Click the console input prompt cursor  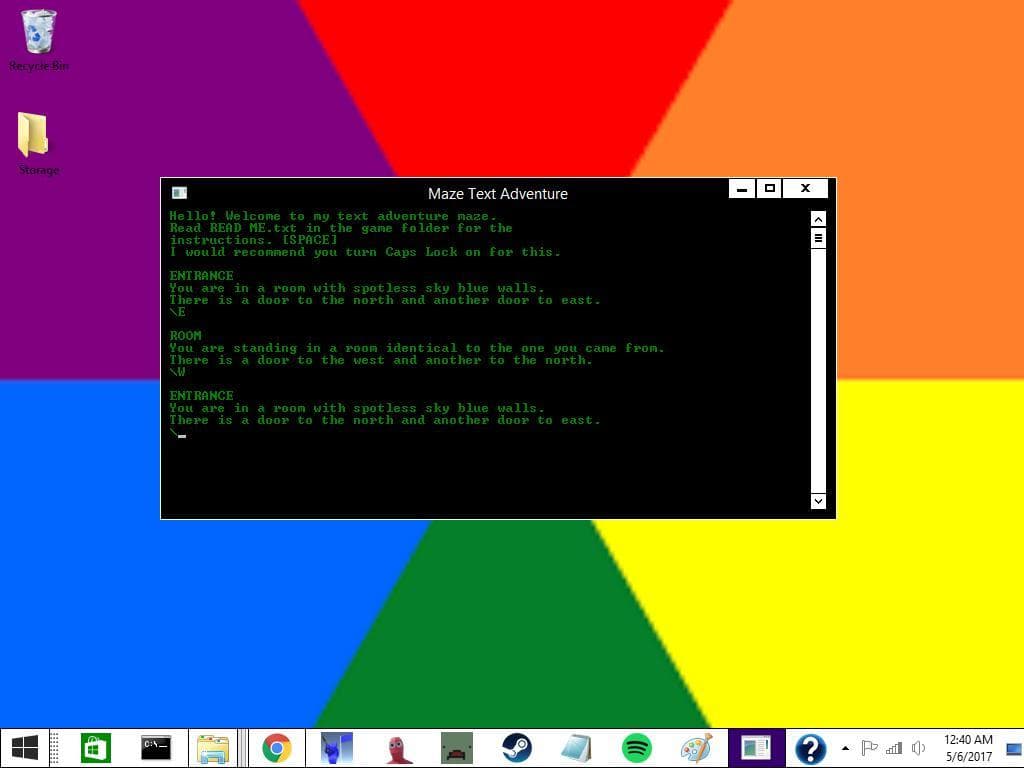tap(182, 436)
